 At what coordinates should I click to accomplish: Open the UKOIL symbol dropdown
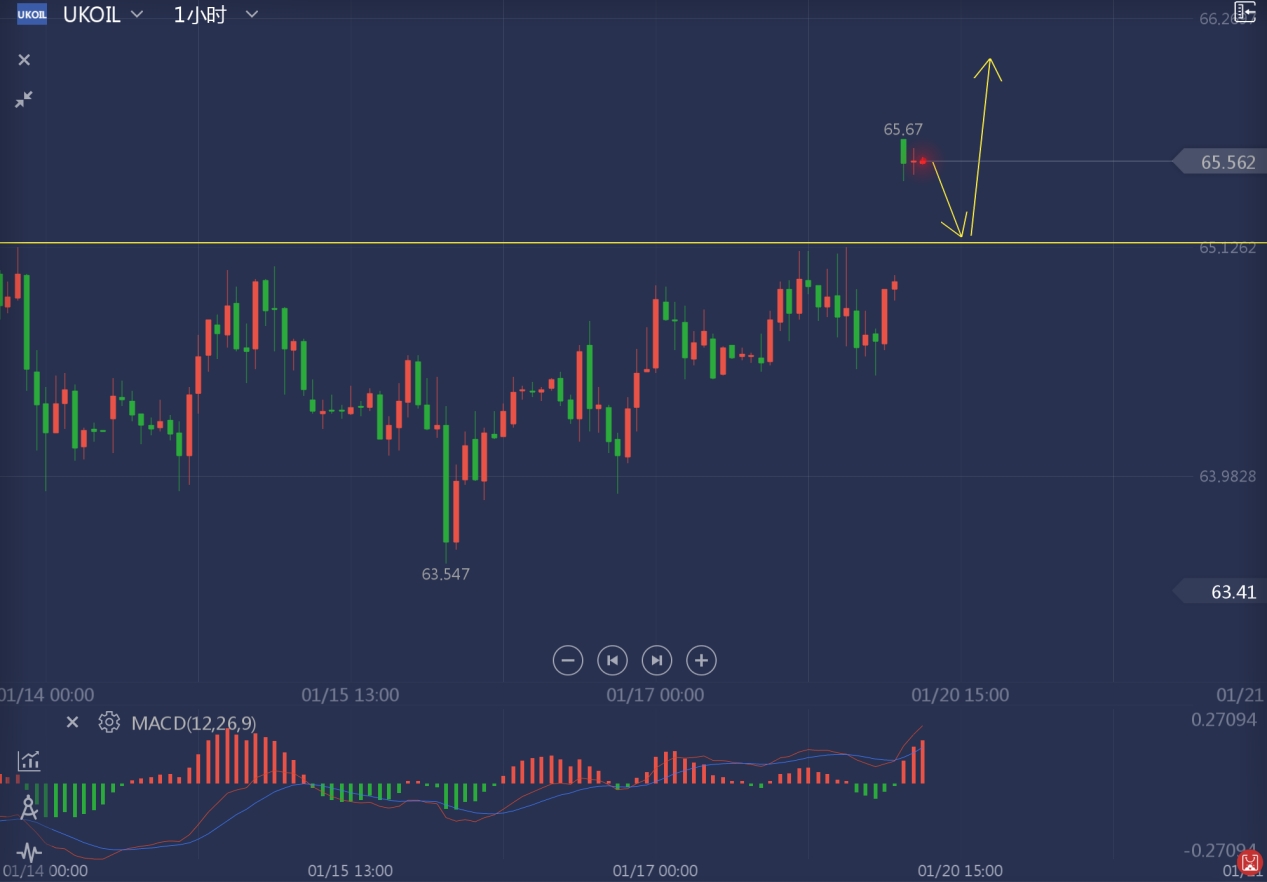[137, 15]
